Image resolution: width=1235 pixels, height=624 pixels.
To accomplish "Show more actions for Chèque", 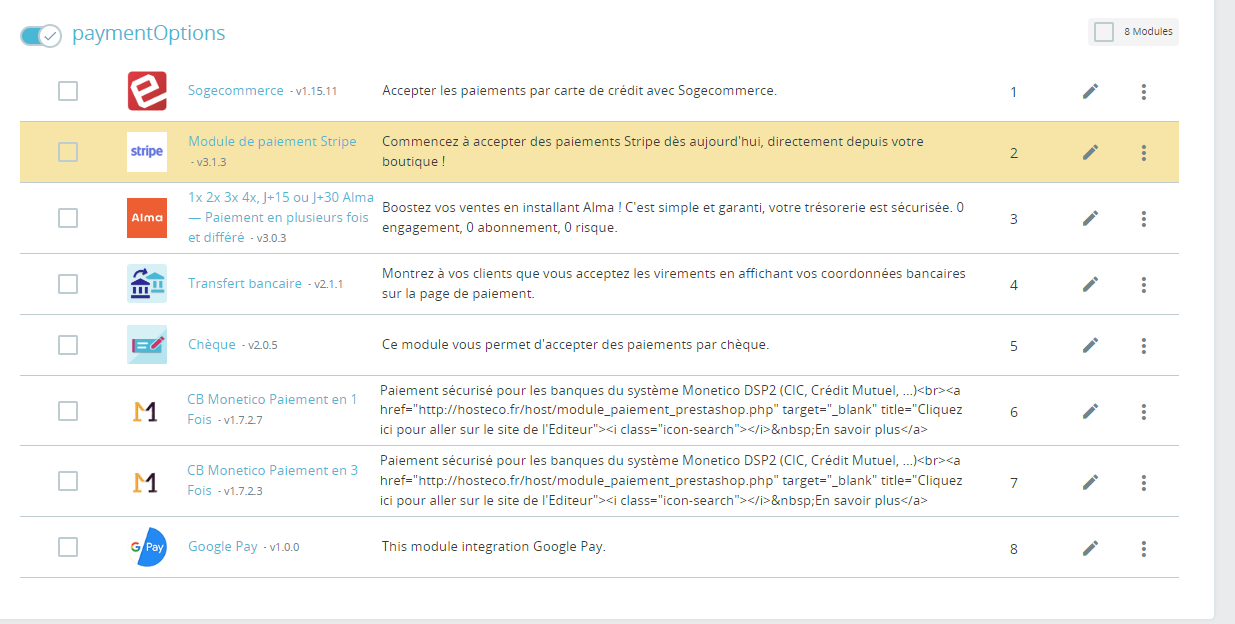I will point(1143,345).
